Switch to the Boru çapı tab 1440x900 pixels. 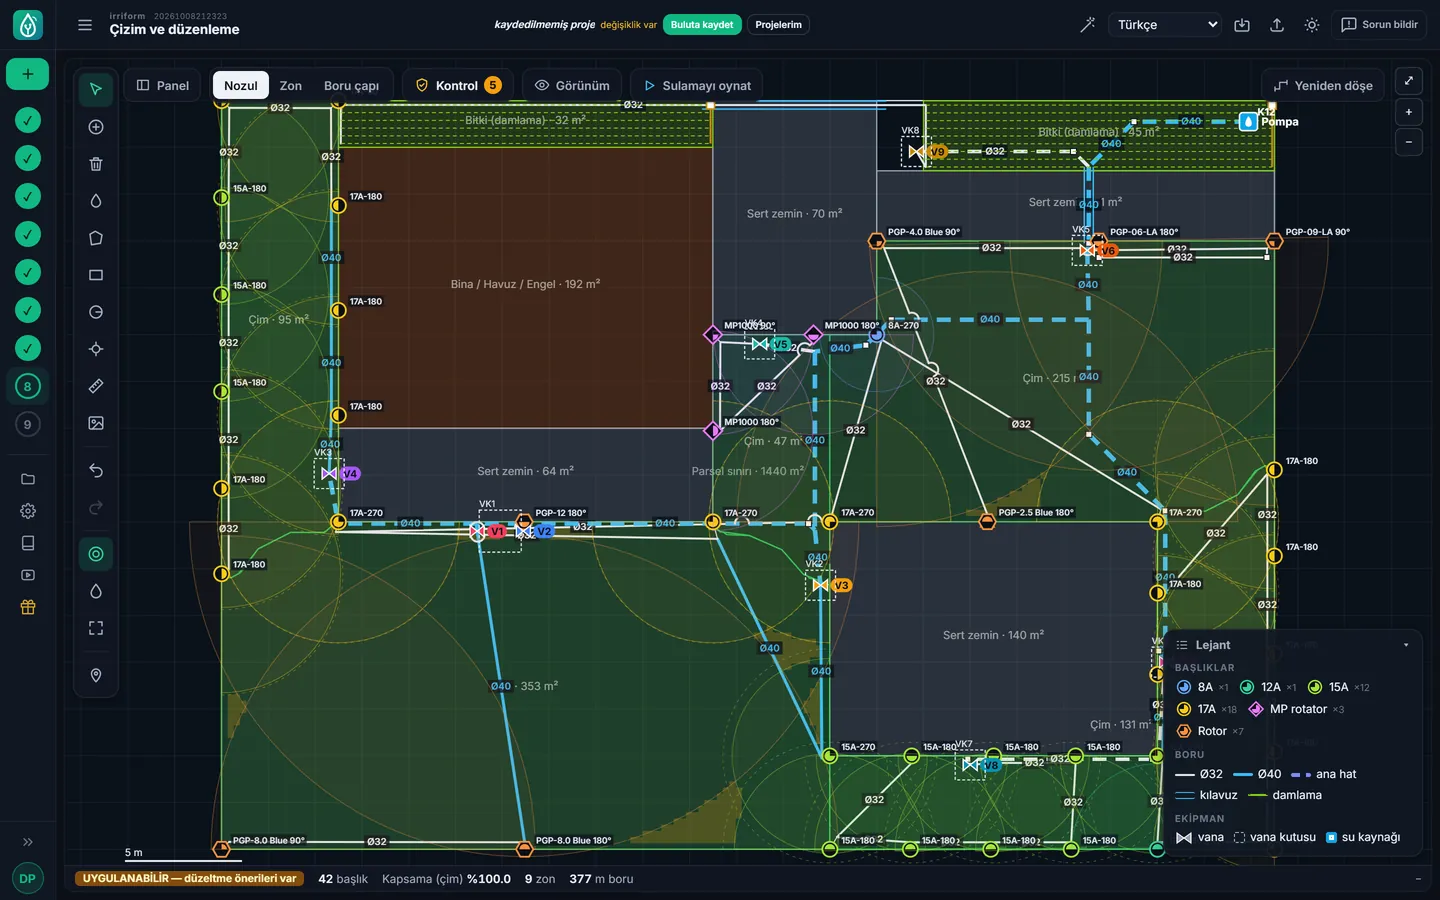tap(351, 85)
